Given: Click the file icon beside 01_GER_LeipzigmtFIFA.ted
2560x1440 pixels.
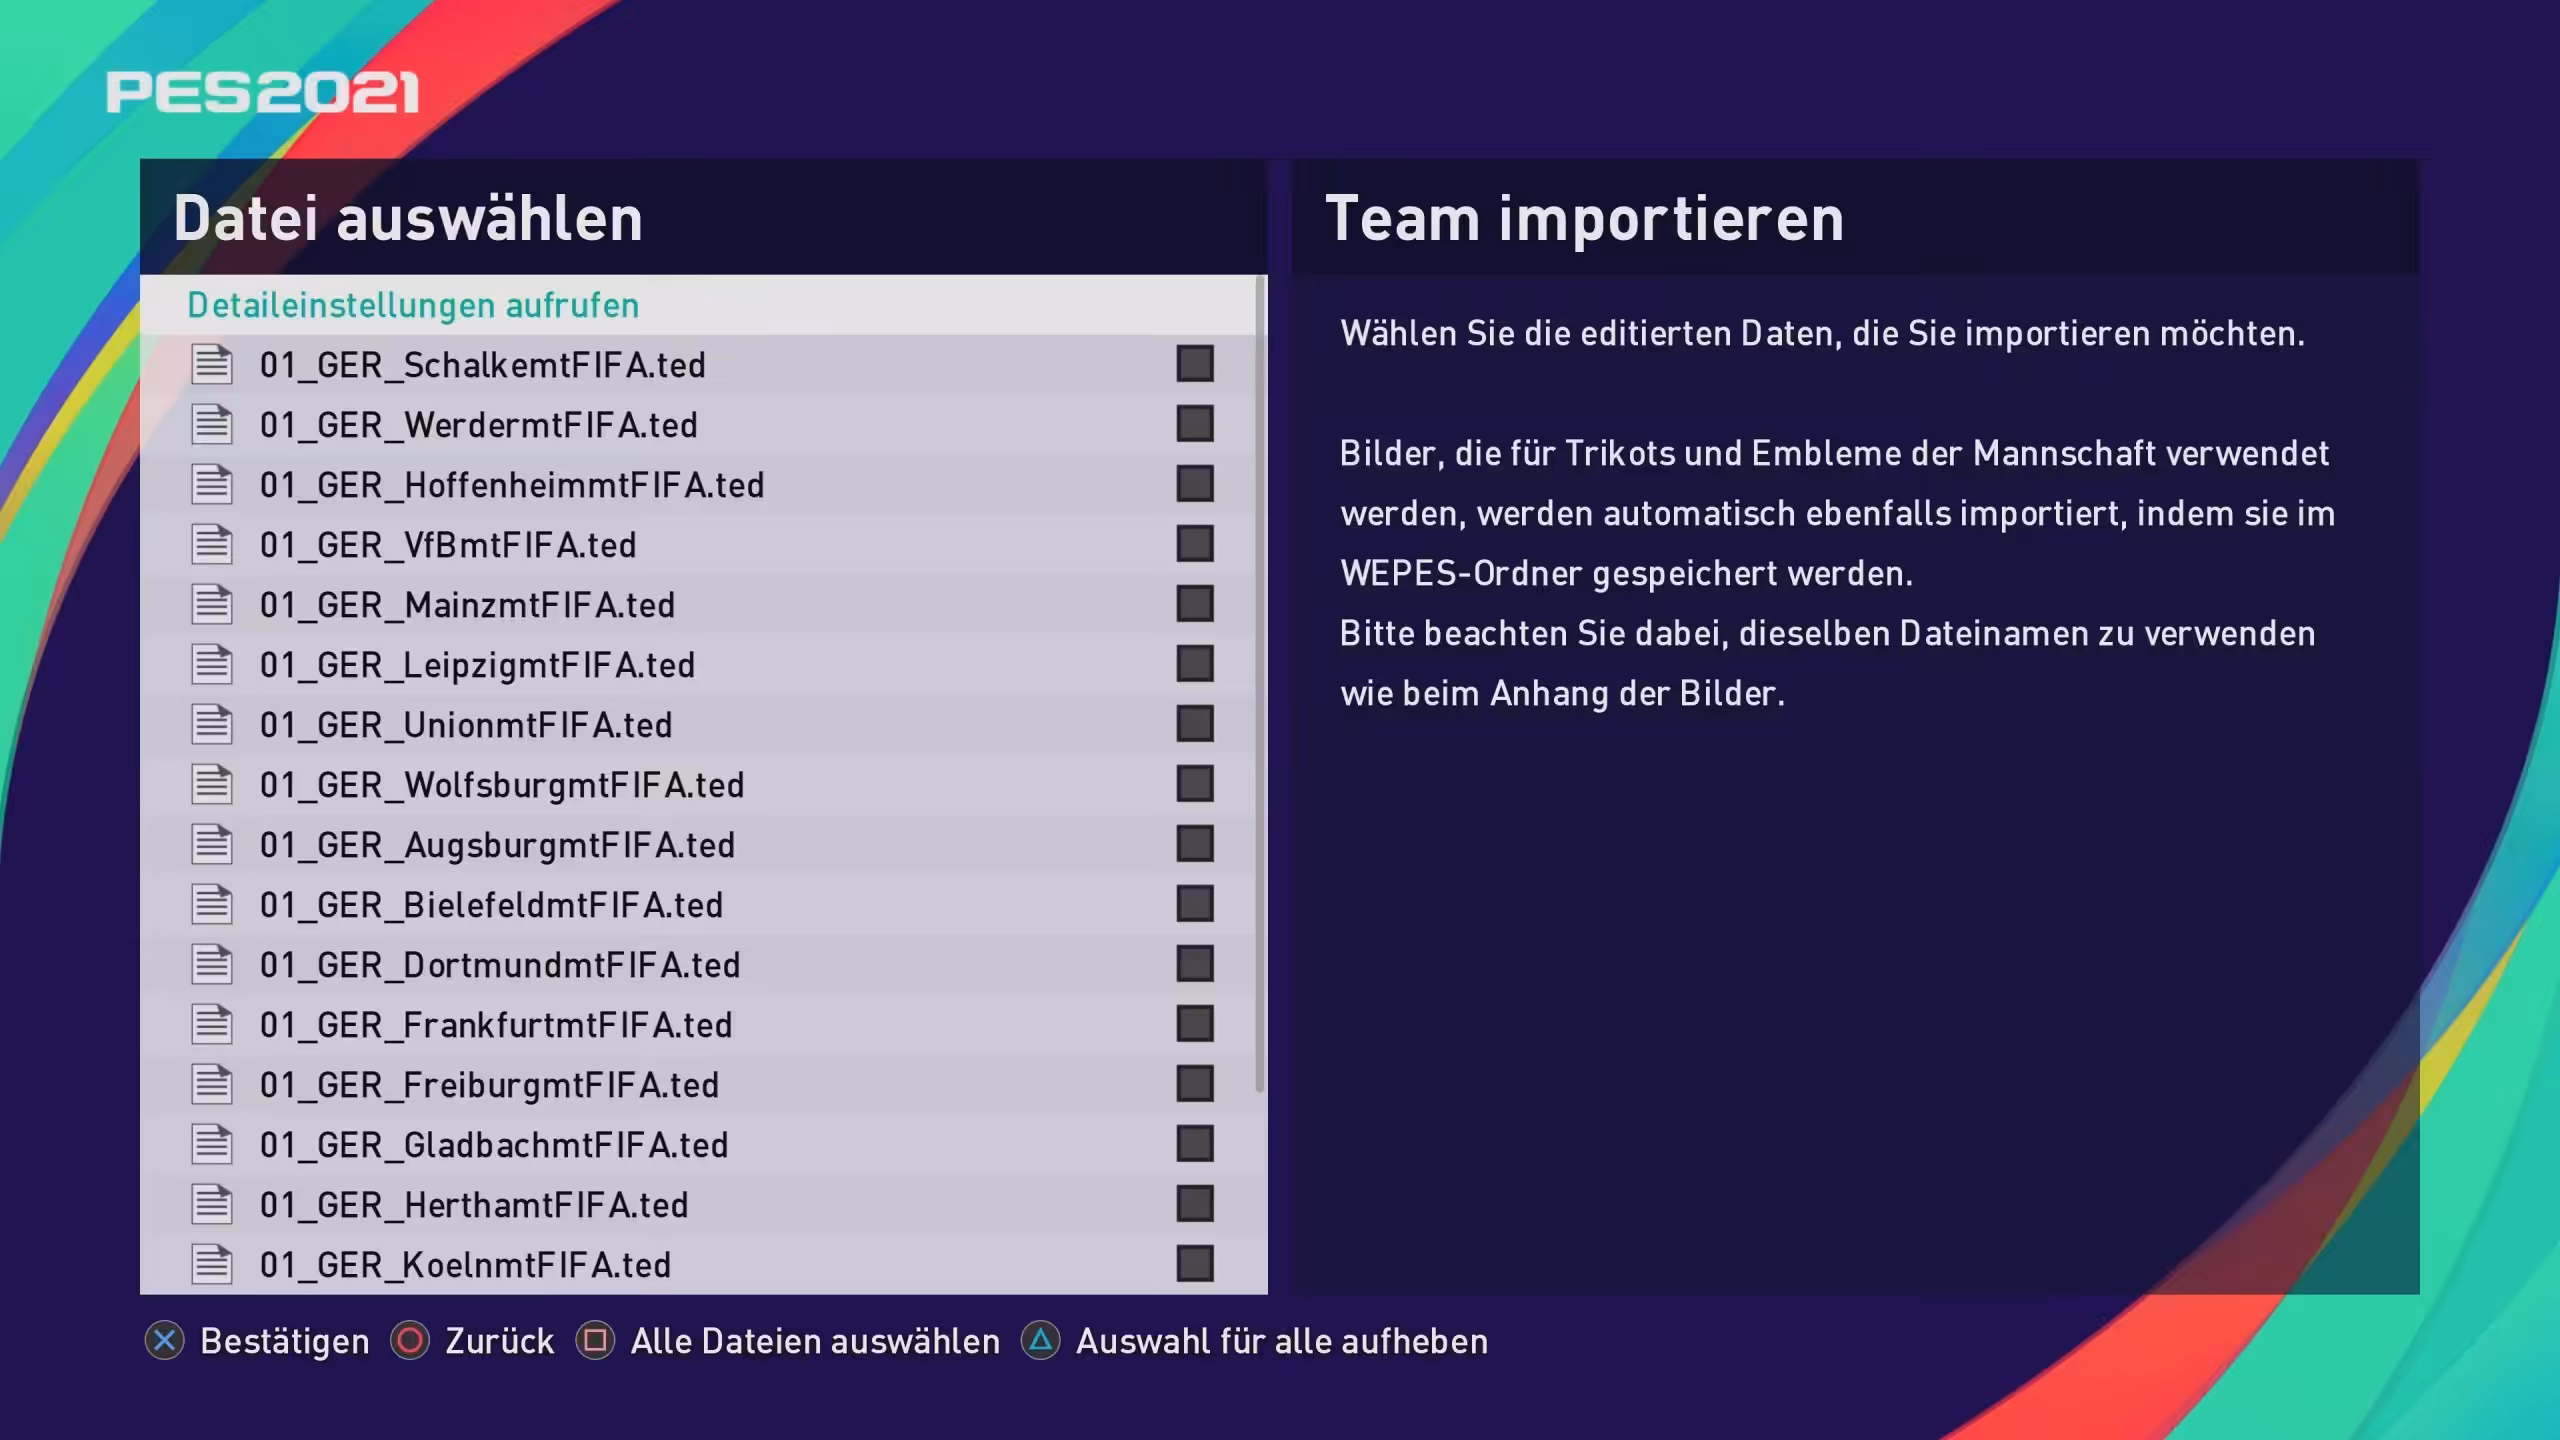Looking at the screenshot, I should 213,665.
